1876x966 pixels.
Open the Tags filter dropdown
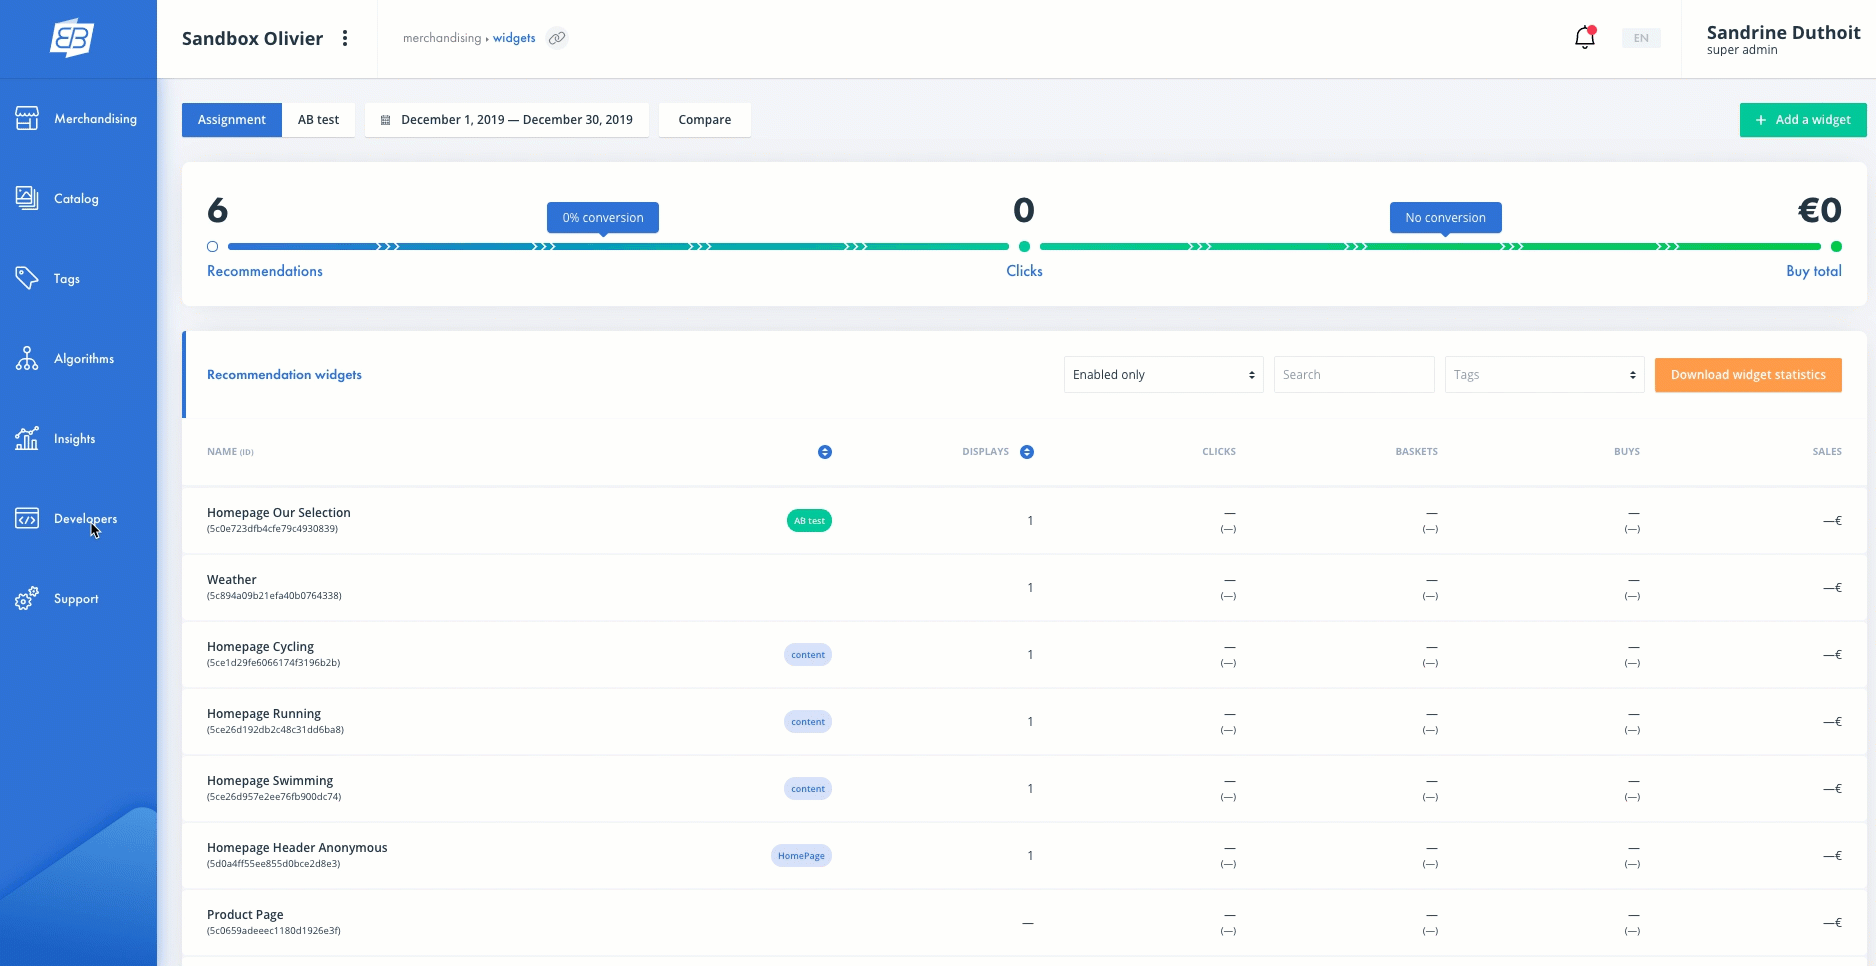click(1544, 375)
